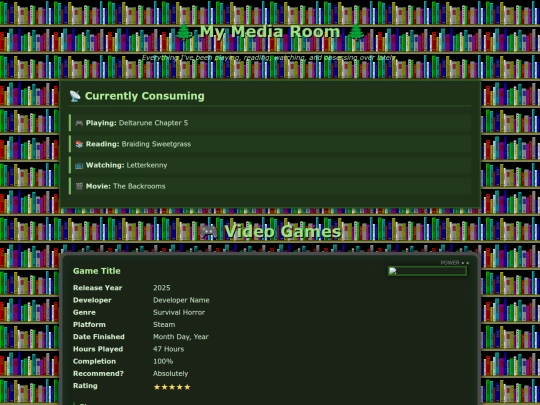This screenshot has height=405, width=540.
Task: Click the clapperboard icon beside Movie
Action: [x=79, y=186]
